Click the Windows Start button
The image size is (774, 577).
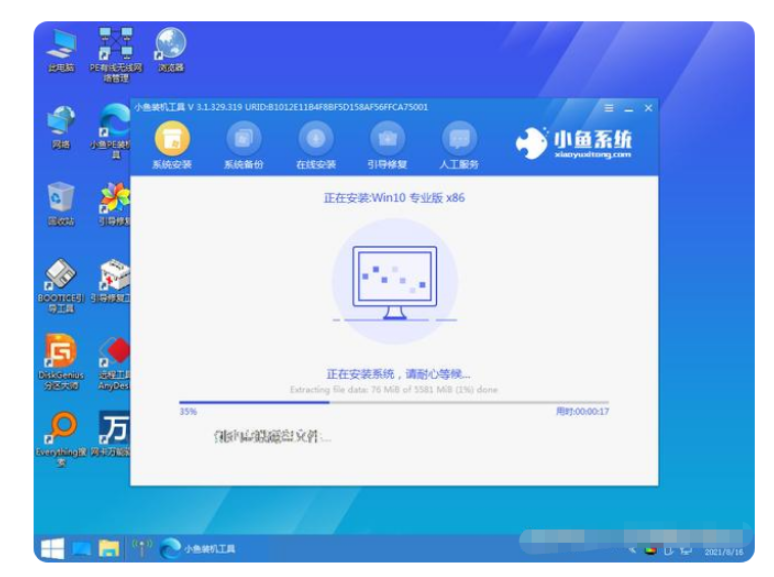point(53,548)
